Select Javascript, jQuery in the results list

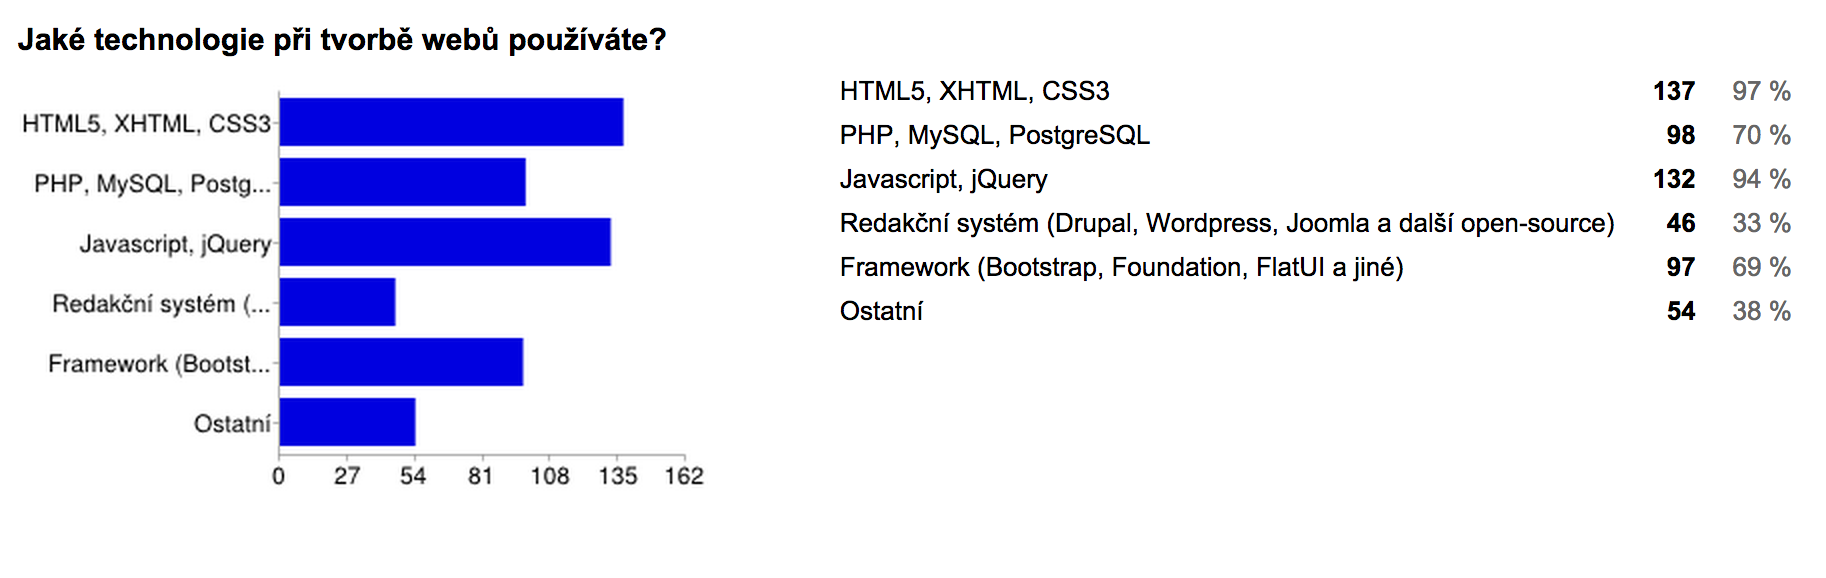tap(943, 179)
